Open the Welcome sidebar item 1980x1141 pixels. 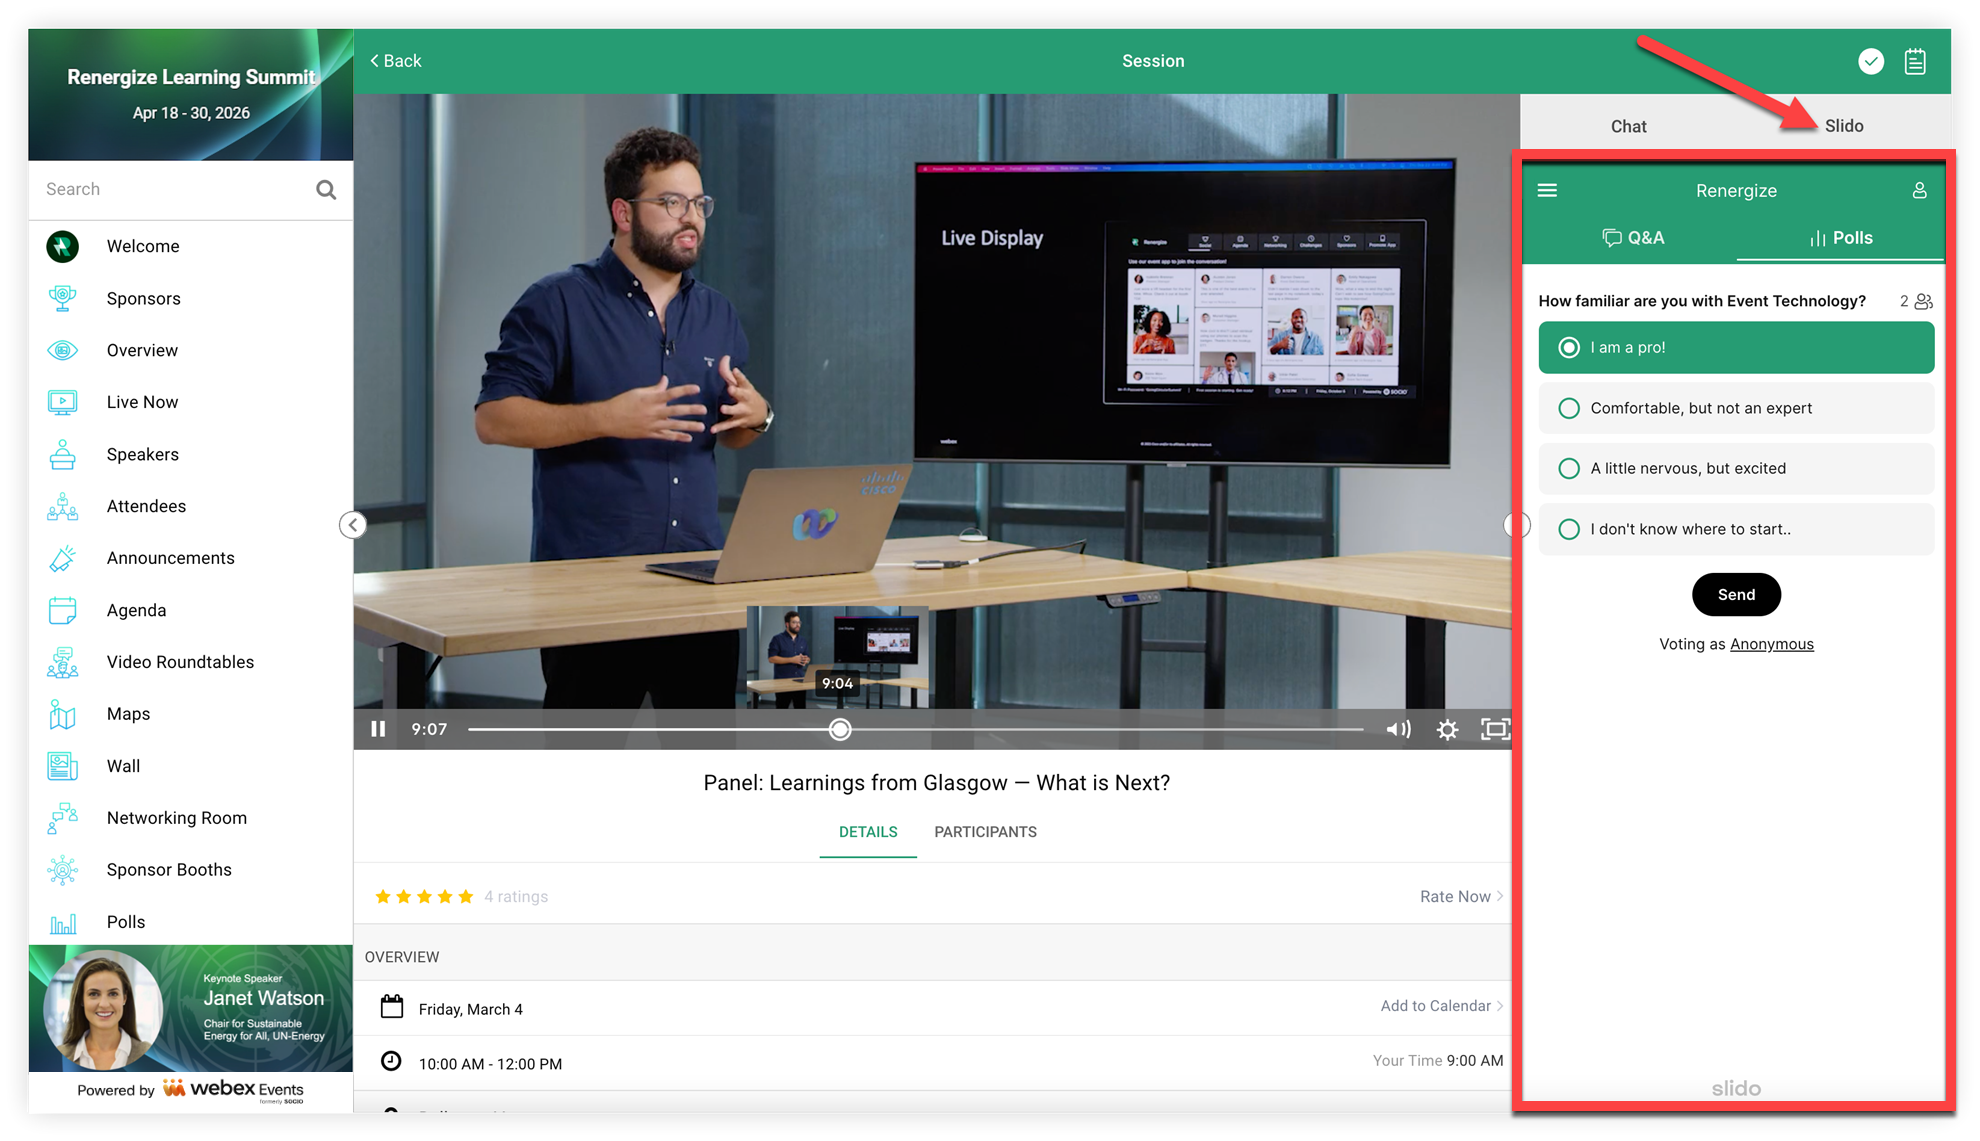point(190,246)
